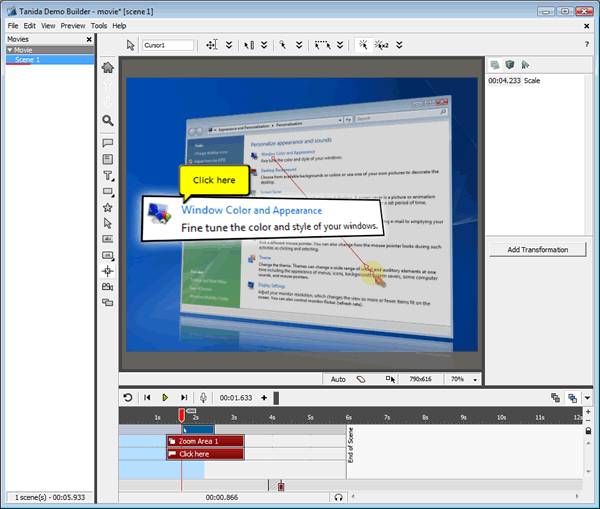Open the Edit menu

pyautogui.click(x=29, y=26)
